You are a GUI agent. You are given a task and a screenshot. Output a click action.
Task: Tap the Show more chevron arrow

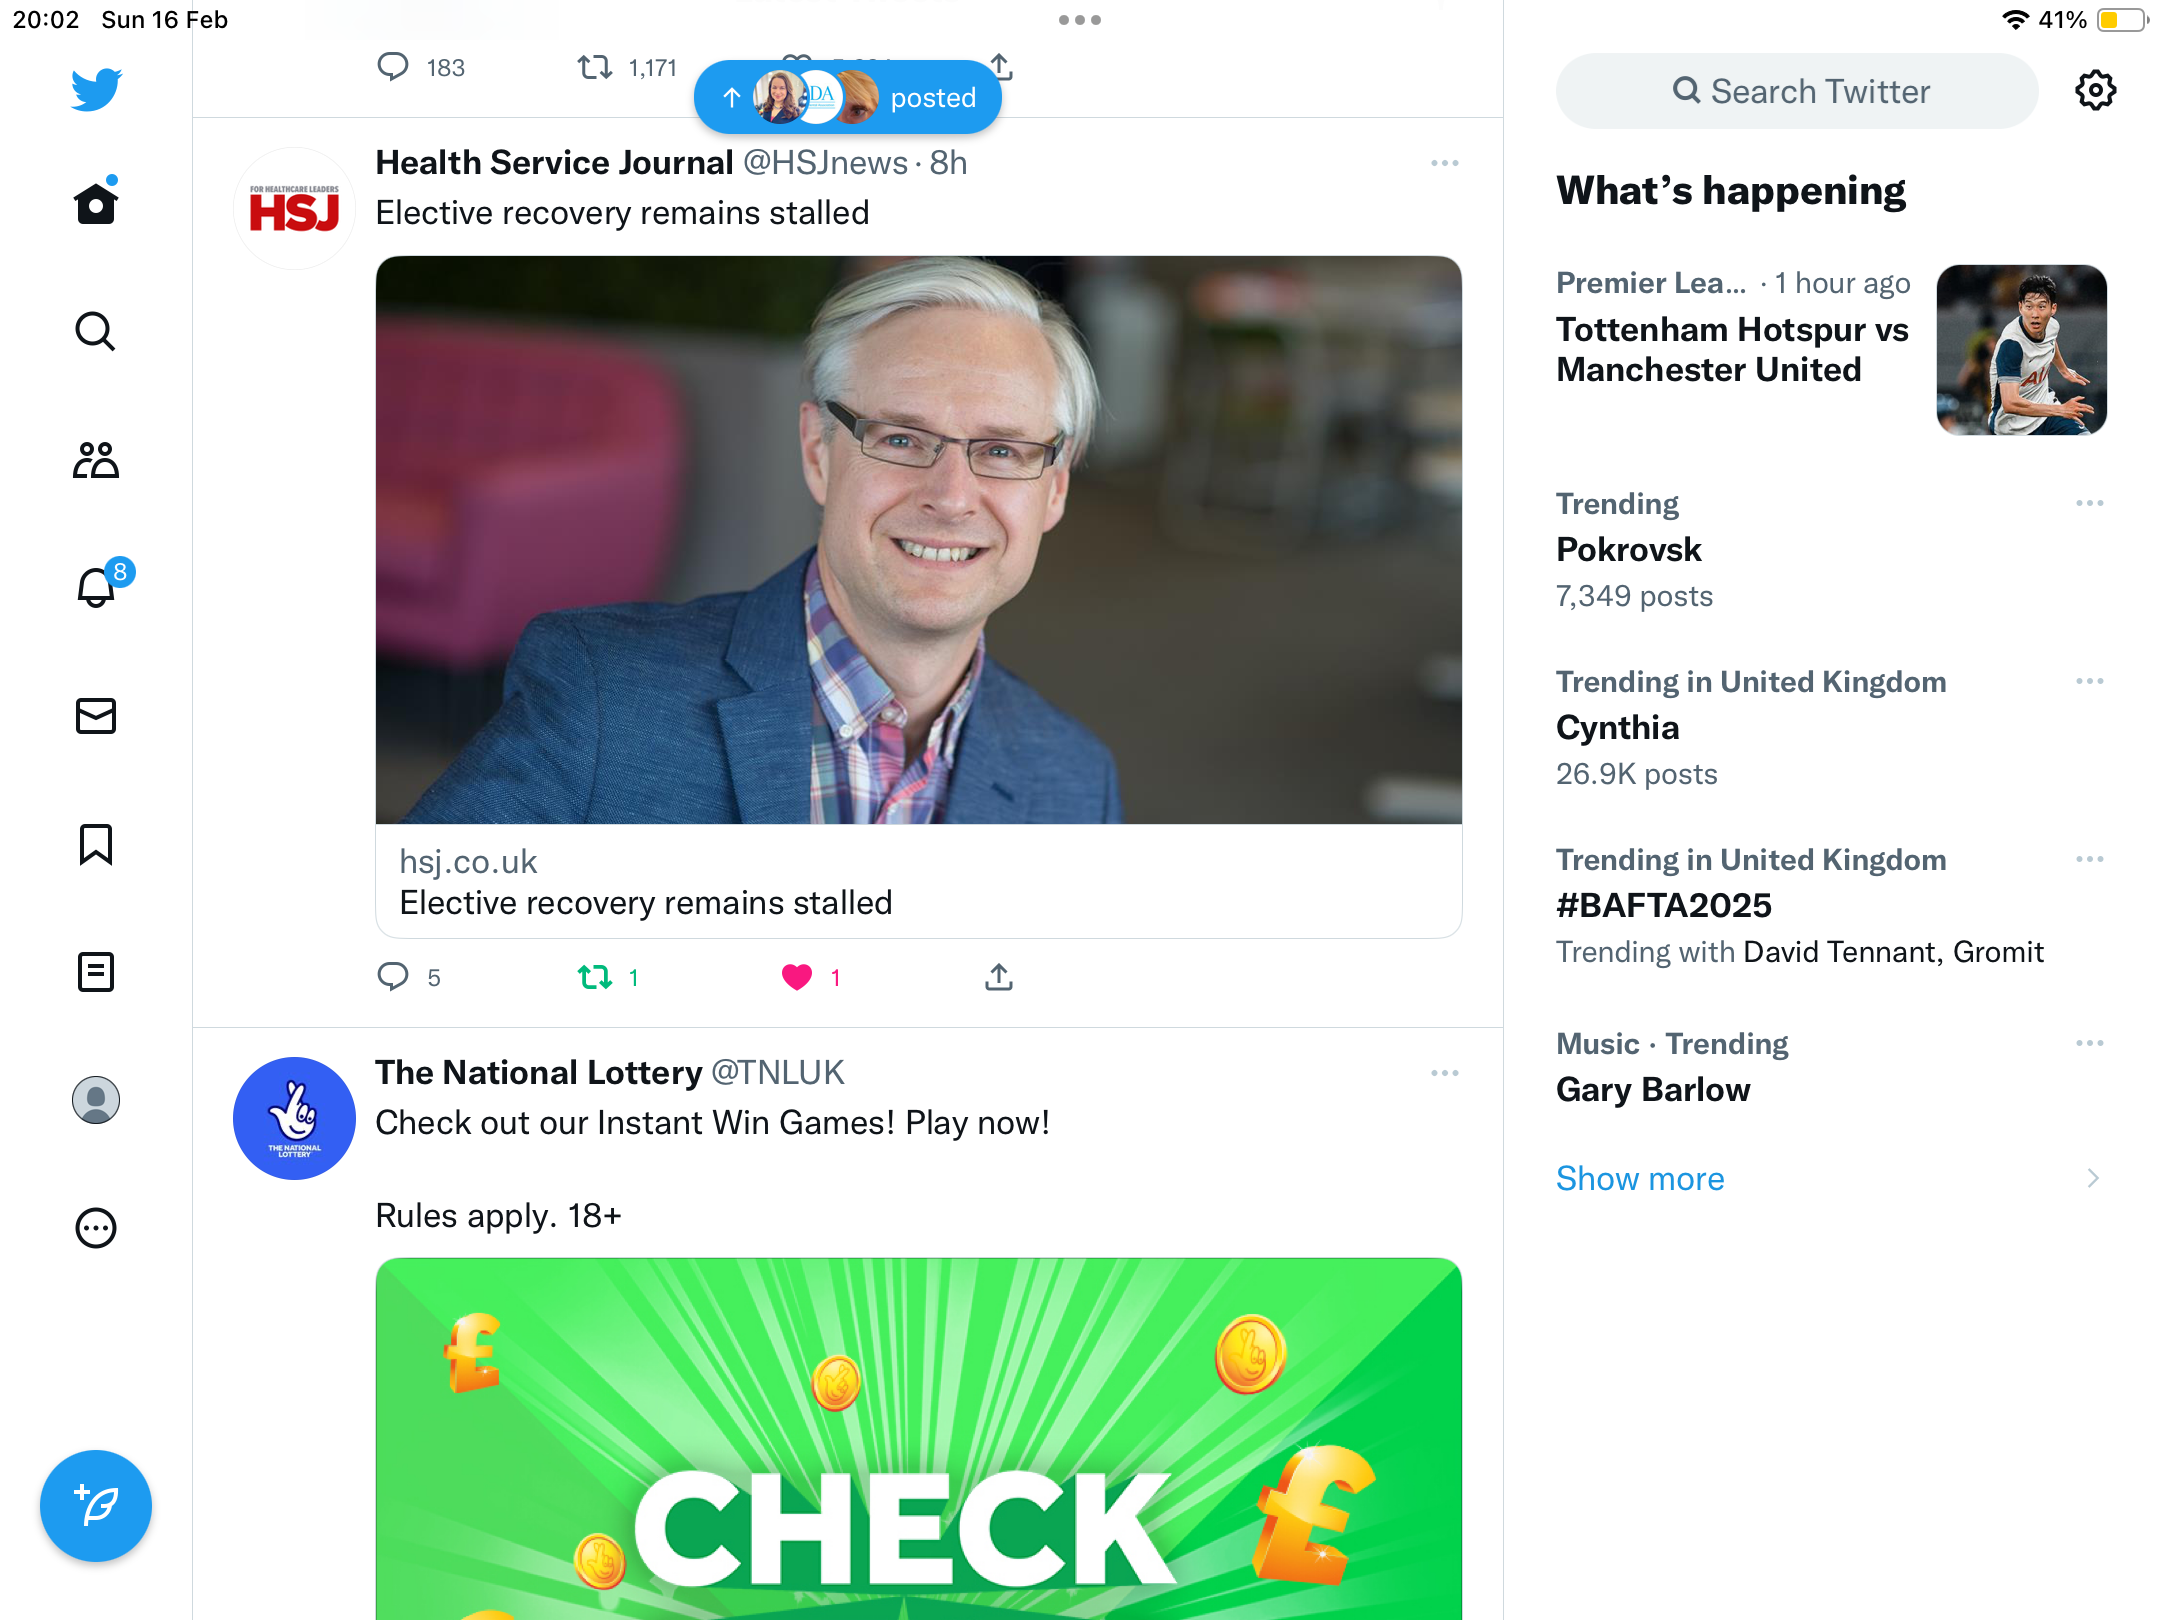(x=2092, y=1178)
